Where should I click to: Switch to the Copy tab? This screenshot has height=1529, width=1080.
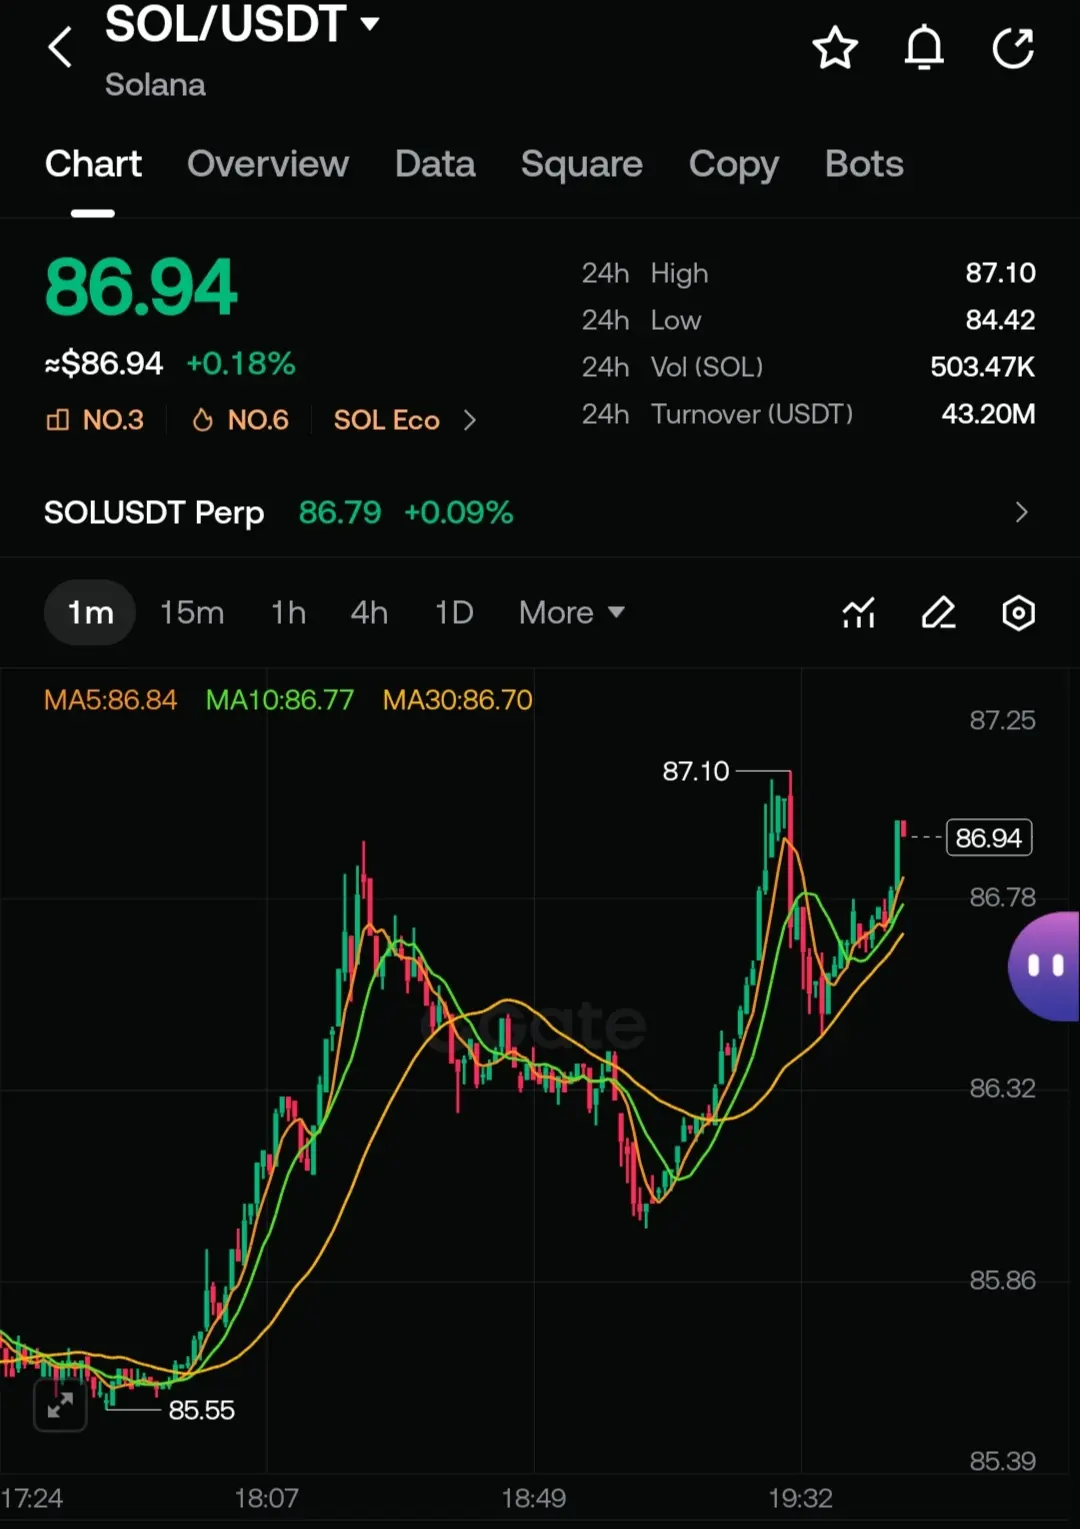pos(734,164)
